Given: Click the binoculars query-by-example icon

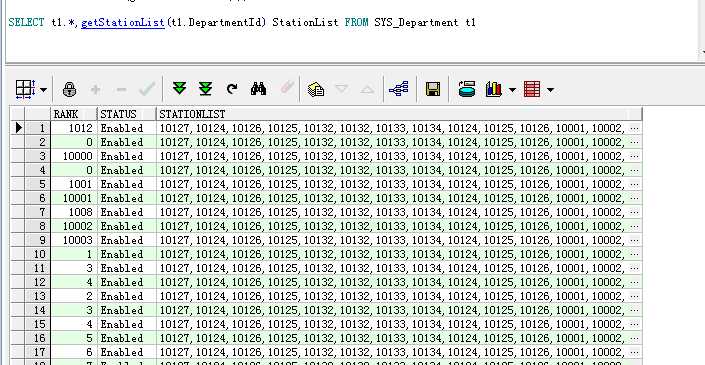Looking at the screenshot, I should [x=258, y=89].
